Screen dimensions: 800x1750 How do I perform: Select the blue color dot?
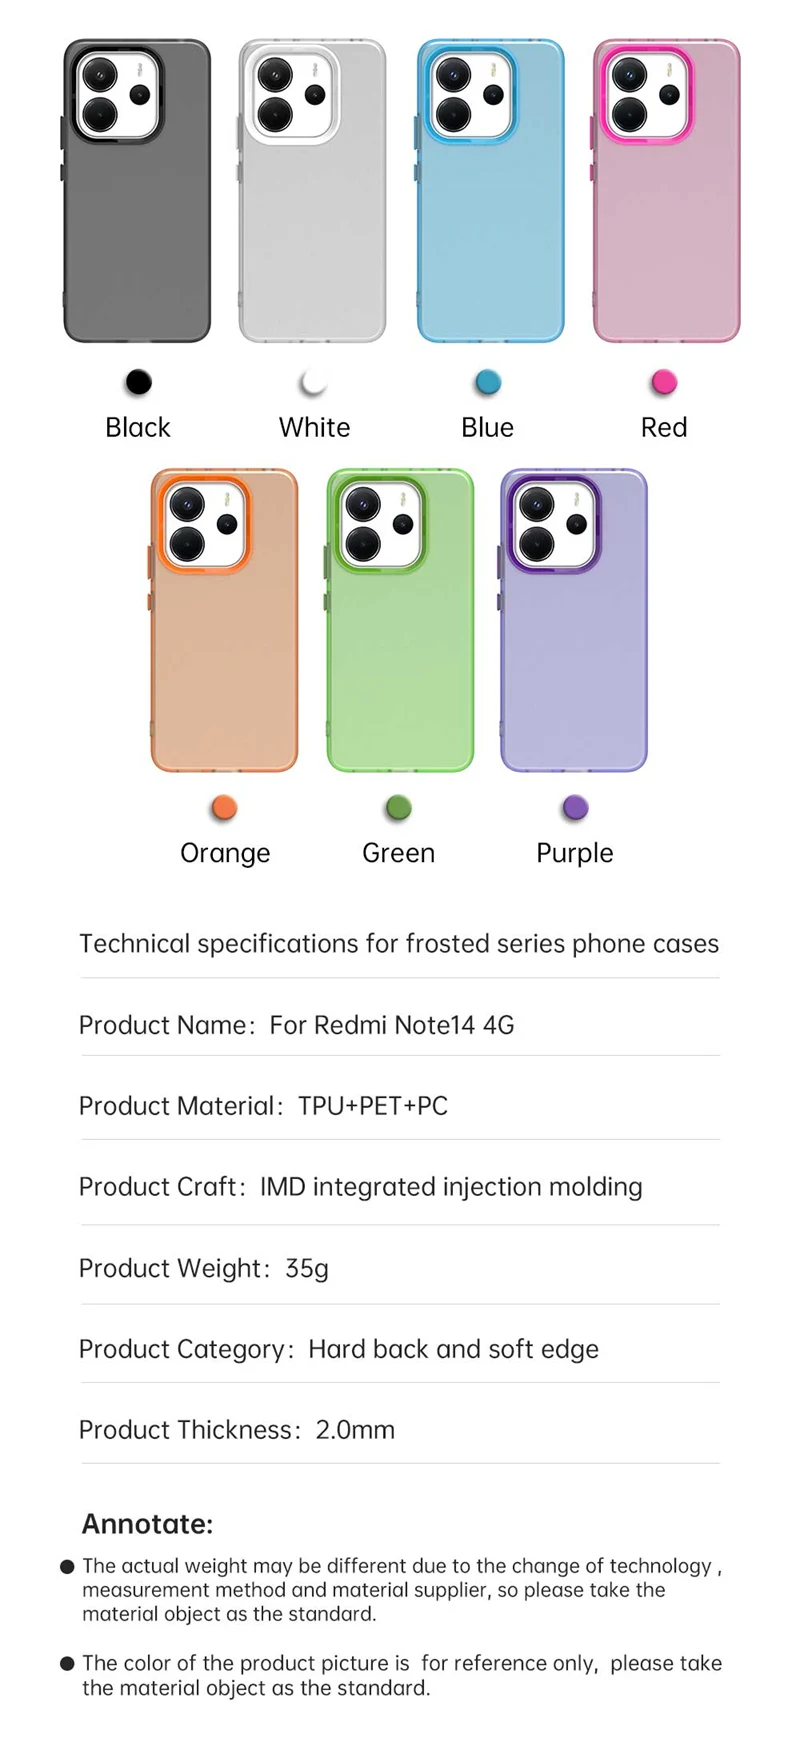coord(488,382)
